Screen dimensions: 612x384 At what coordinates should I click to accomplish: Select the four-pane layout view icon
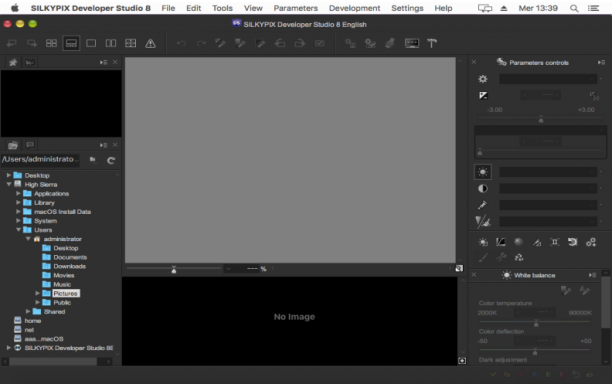[131, 43]
